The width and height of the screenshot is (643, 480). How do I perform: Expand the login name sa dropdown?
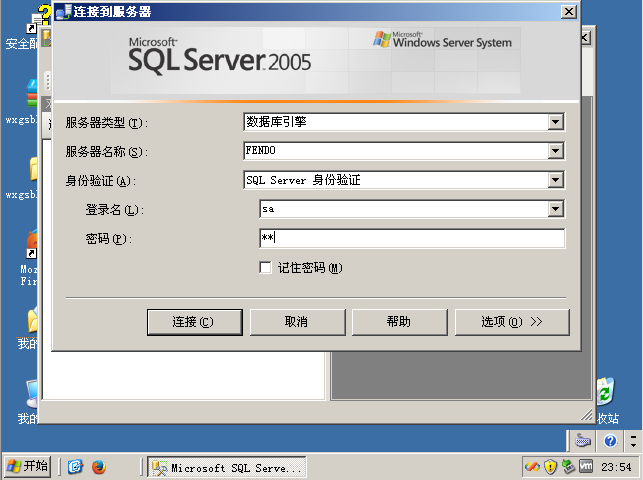coord(555,209)
